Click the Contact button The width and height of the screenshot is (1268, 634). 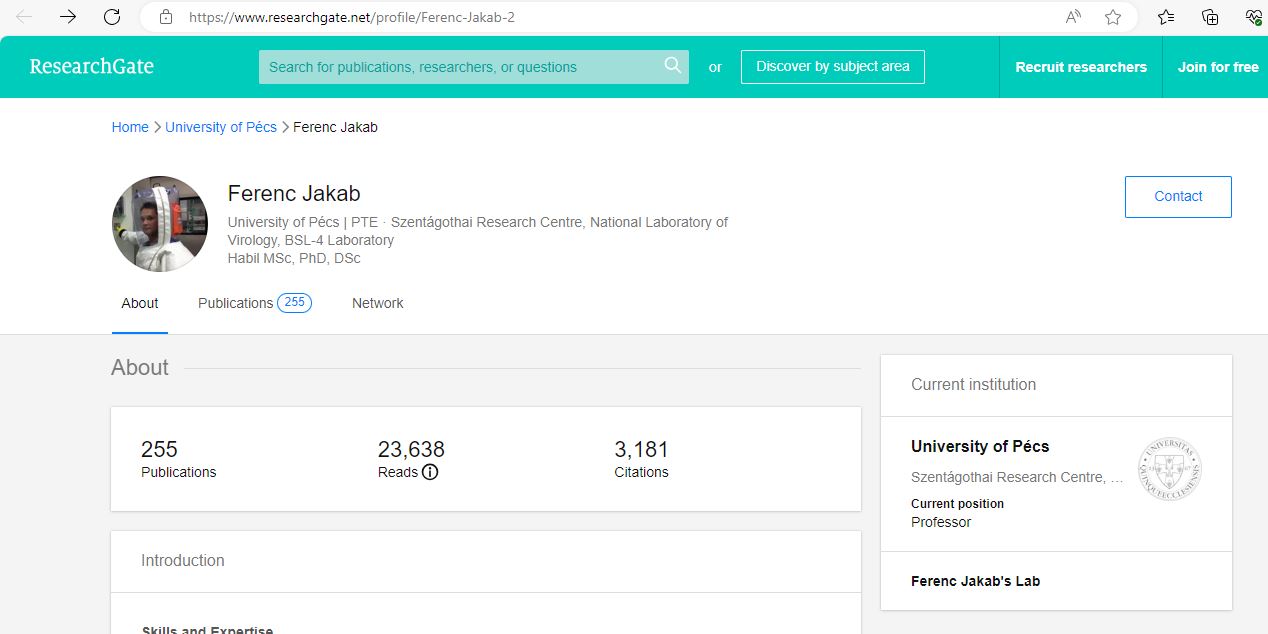point(1178,197)
